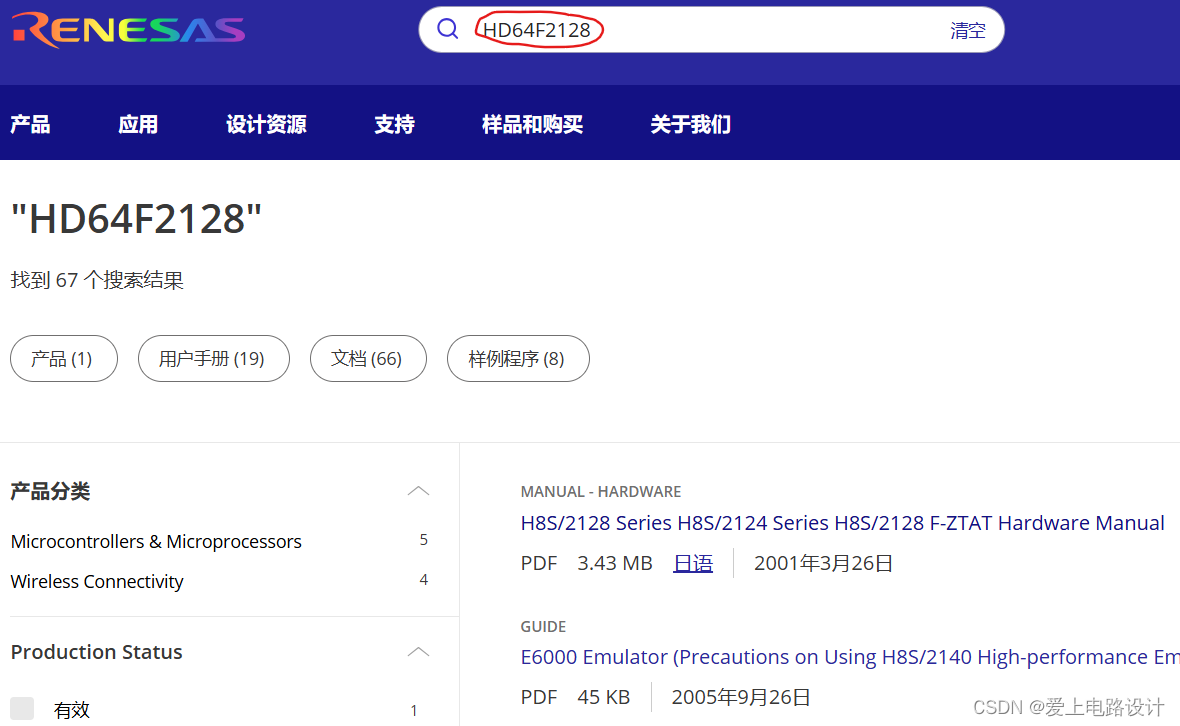Open the 应用 menu
This screenshot has height=726, width=1180.
137,123
